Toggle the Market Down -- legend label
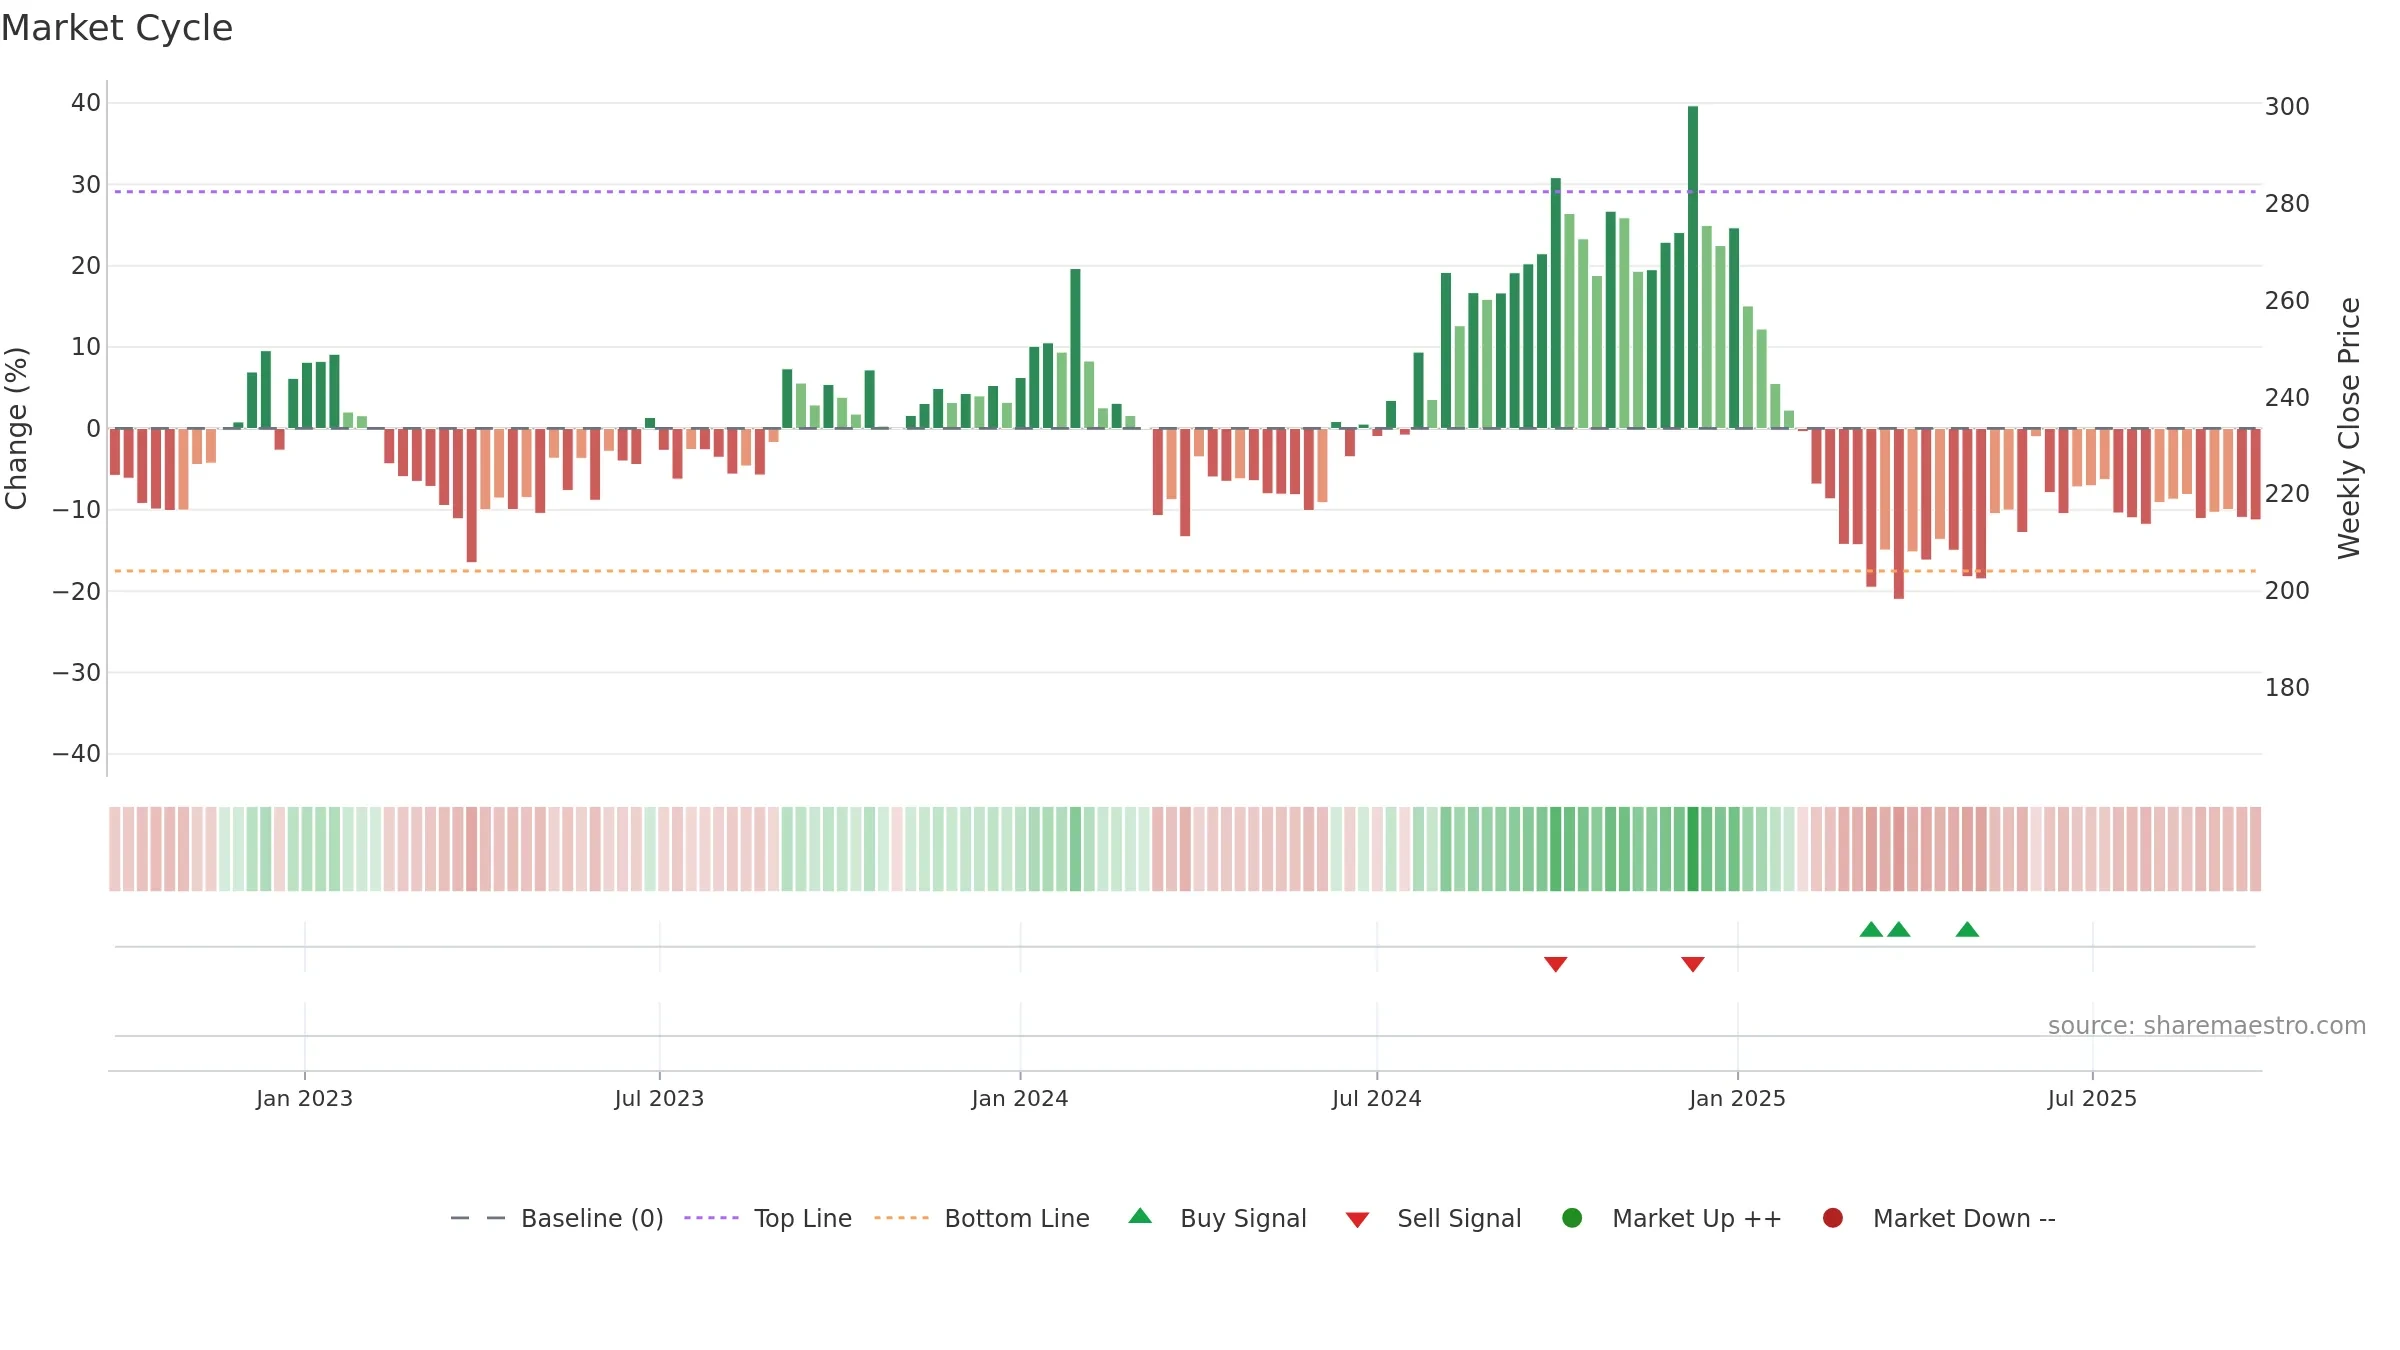Image resolution: width=2400 pixels, height=1350 pixels. (1964, 1218)
